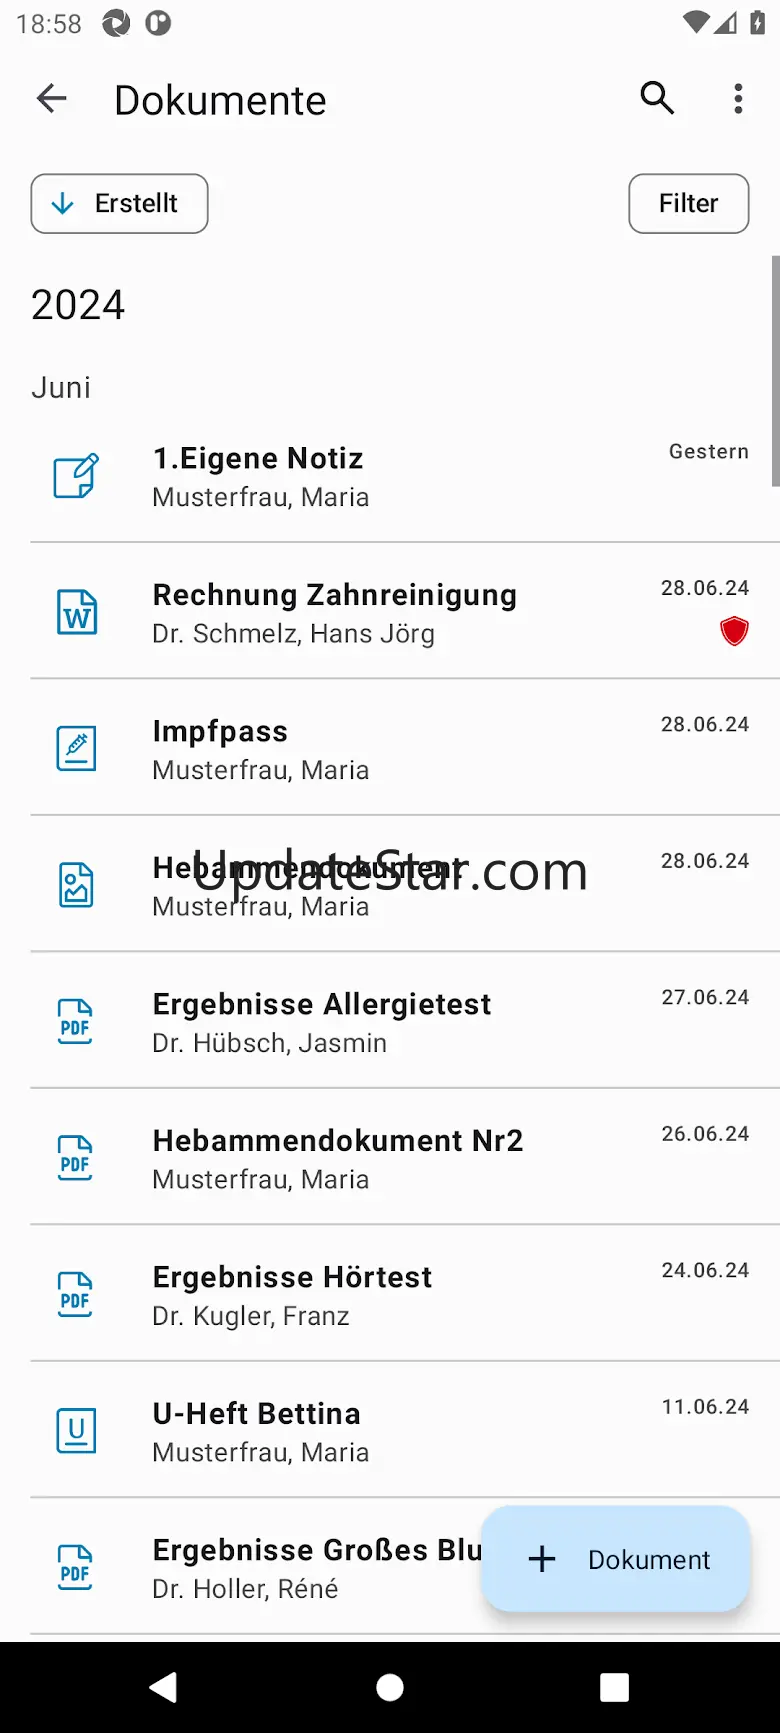Add a new document with Dokument button
The height and width of the screenshot is (1733, 780).
pos(616,1559)
